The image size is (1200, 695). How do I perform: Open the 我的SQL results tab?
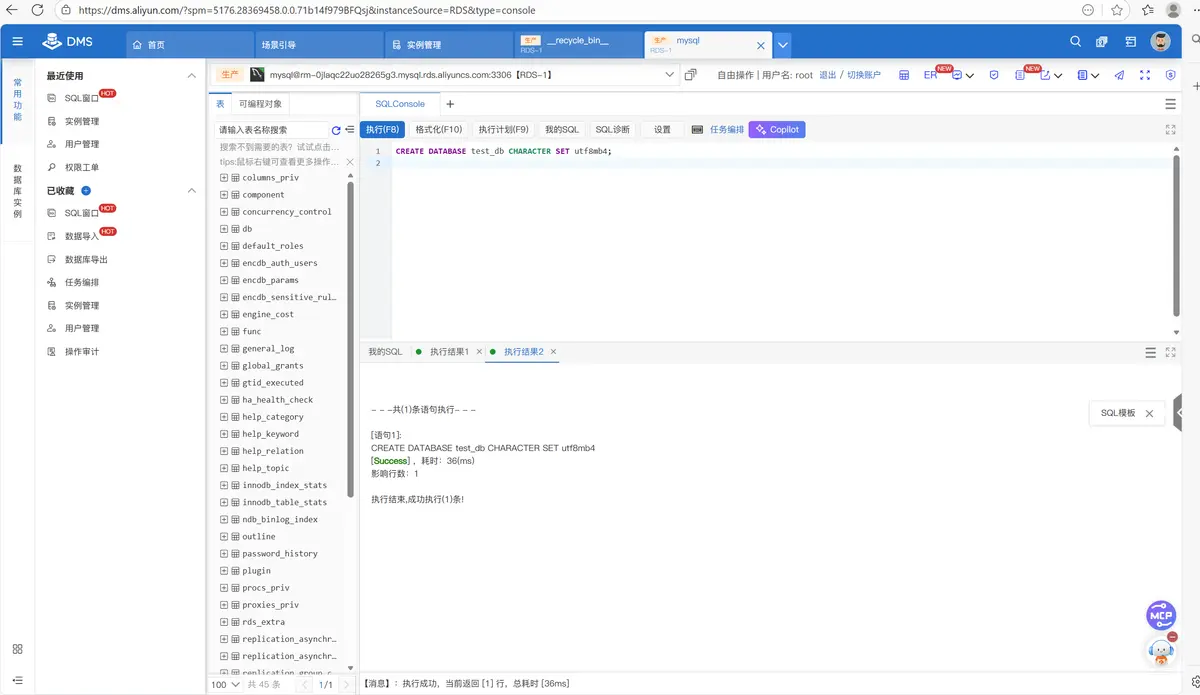[x=385, y=352]
